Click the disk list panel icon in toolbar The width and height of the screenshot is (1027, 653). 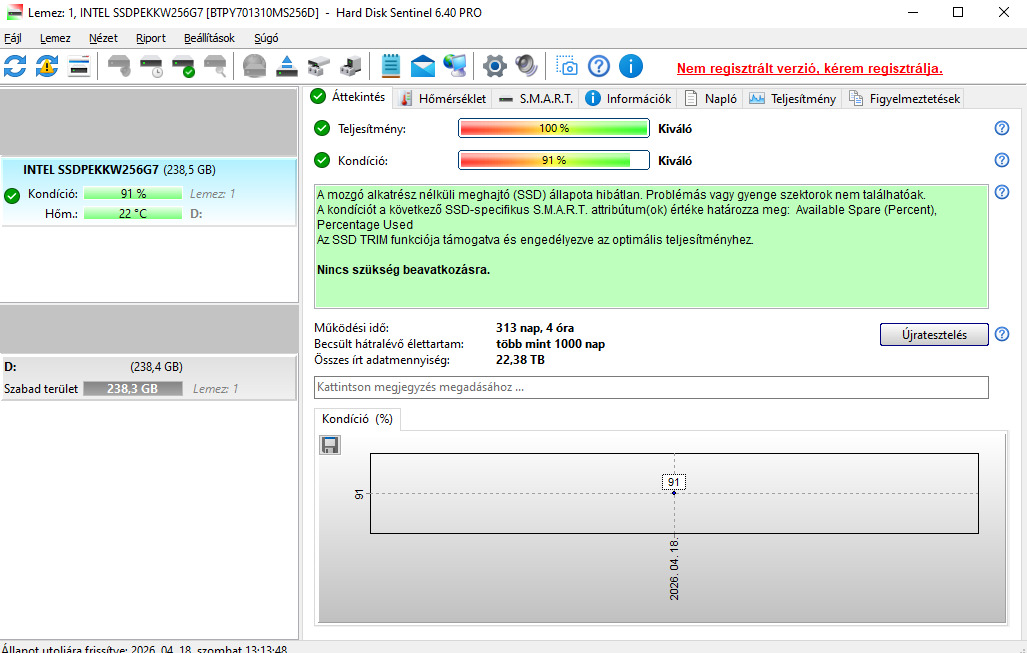(79, 66)
